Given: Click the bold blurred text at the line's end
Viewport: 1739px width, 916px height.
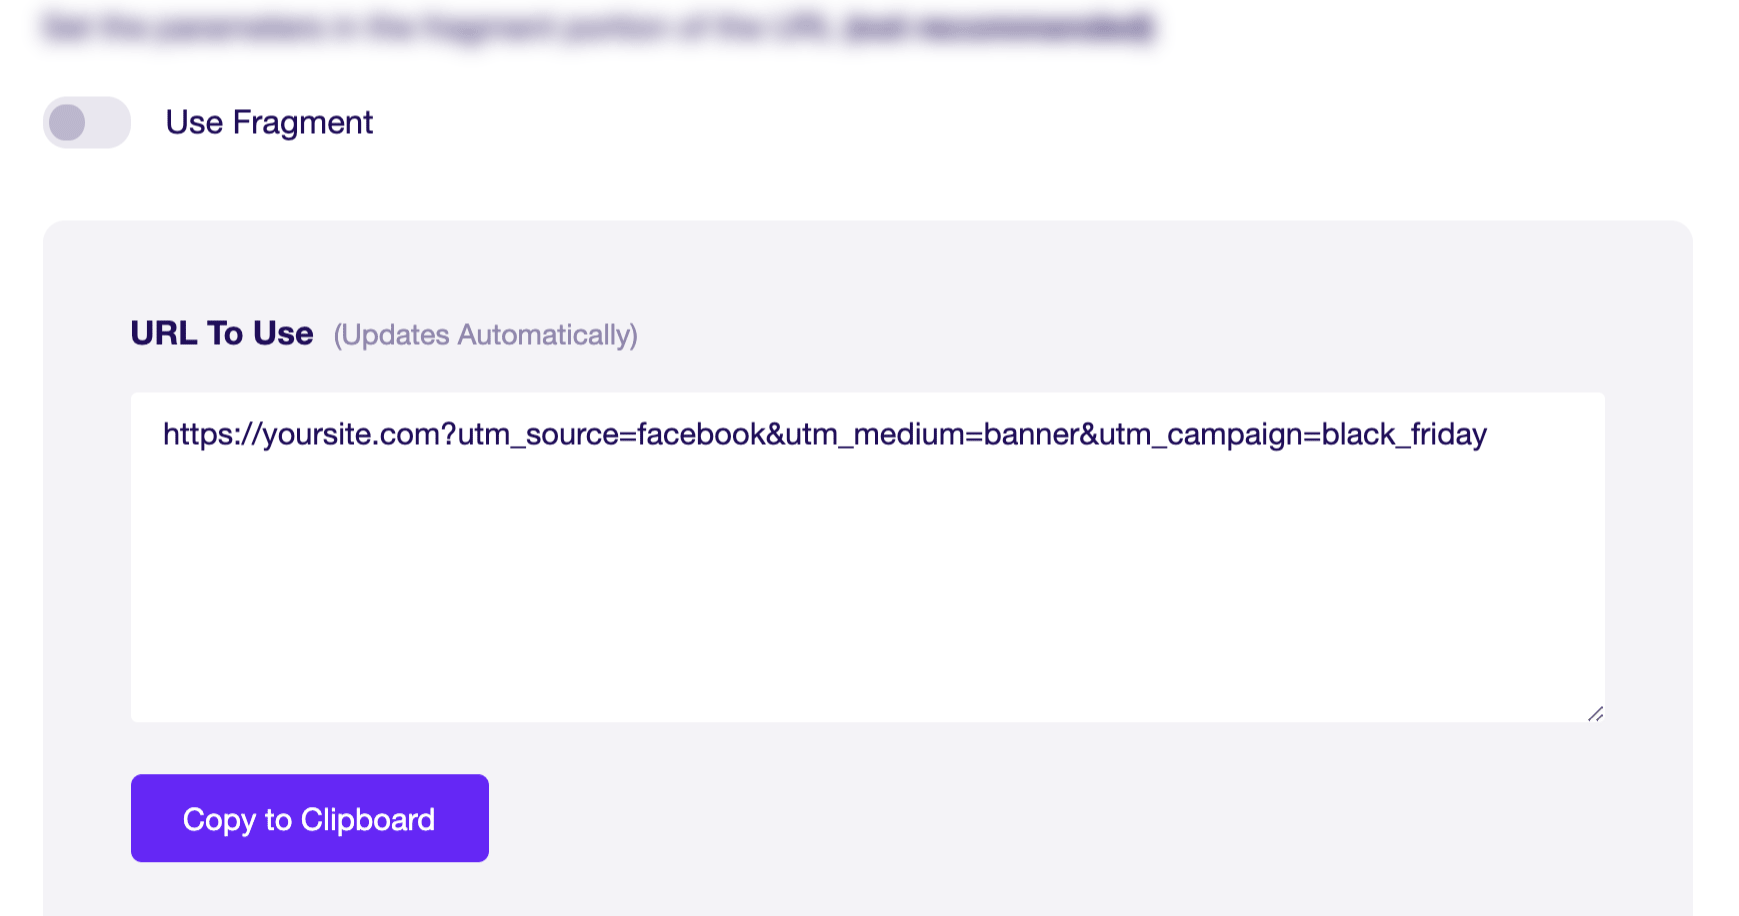Looking at the screenshot, I should [x=999, y=26].
